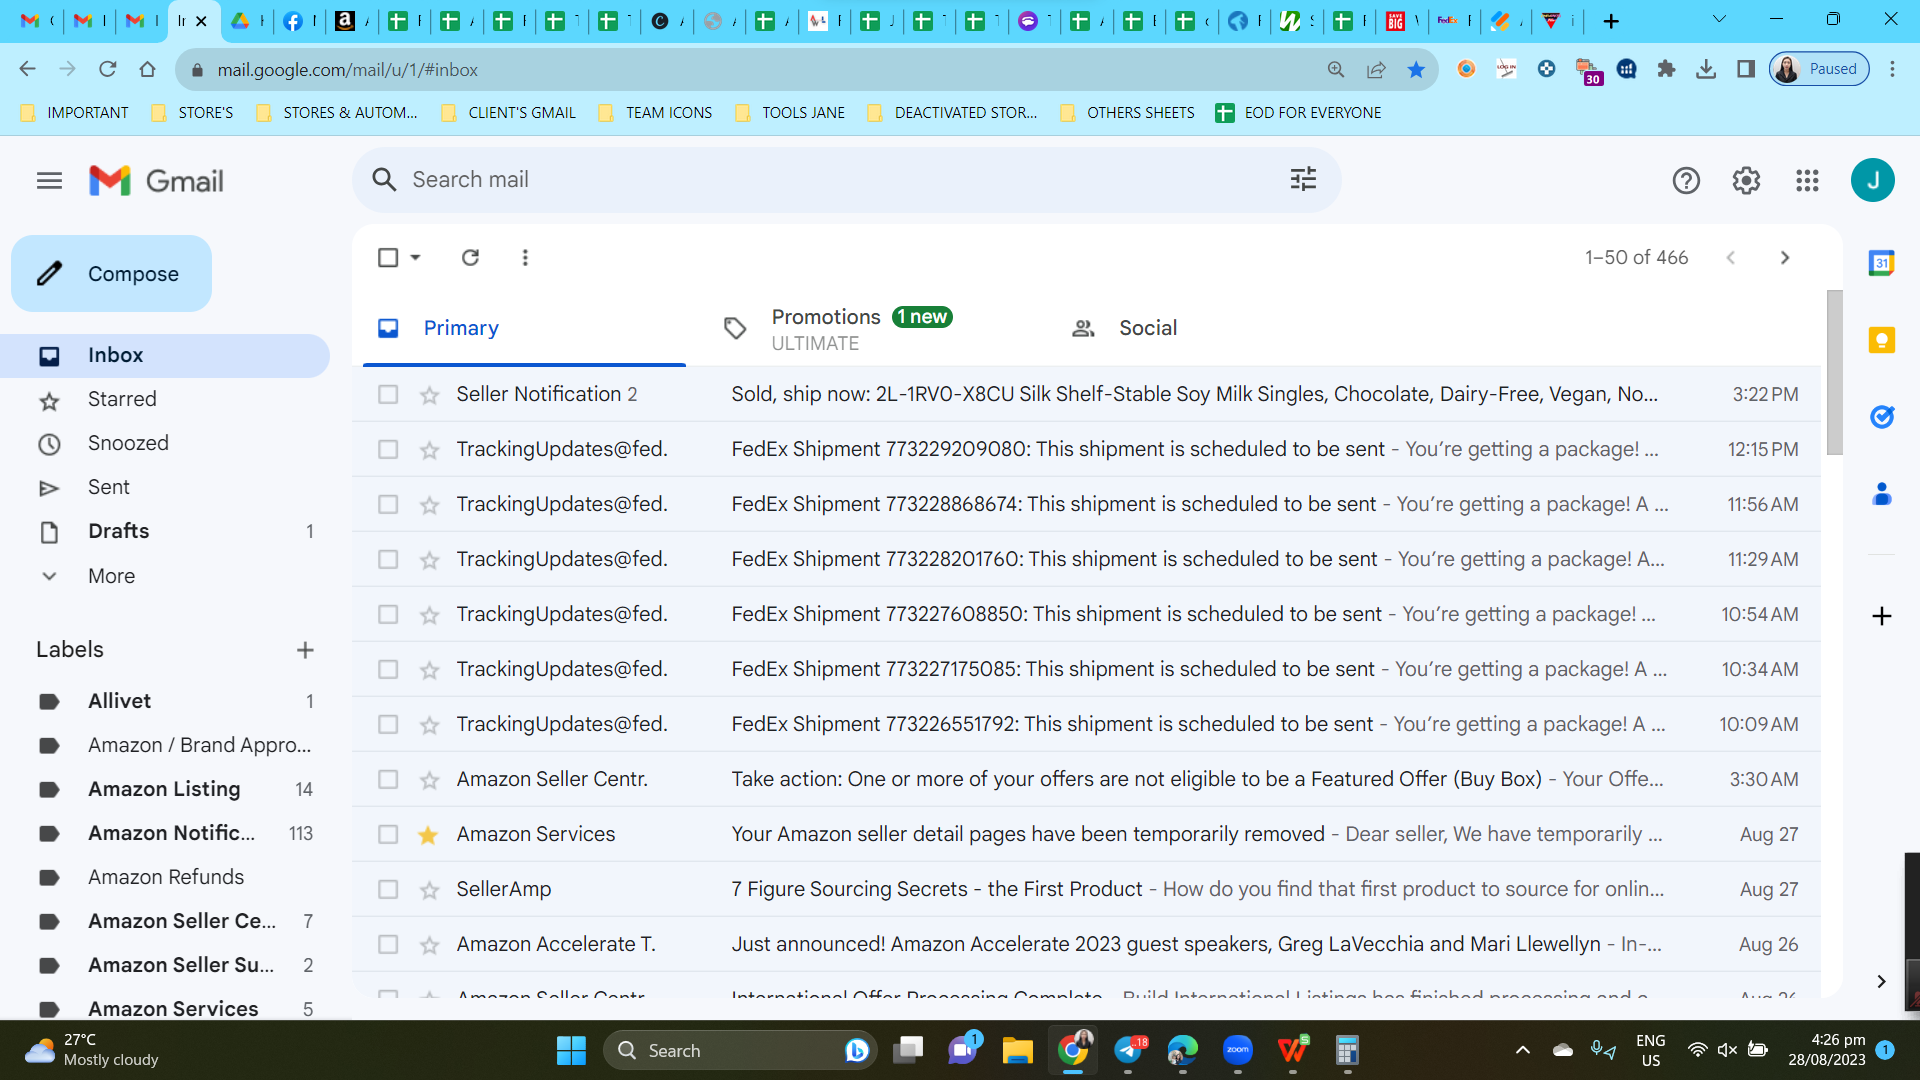Get add-ons plus icon in side panel

[1881, 616]
